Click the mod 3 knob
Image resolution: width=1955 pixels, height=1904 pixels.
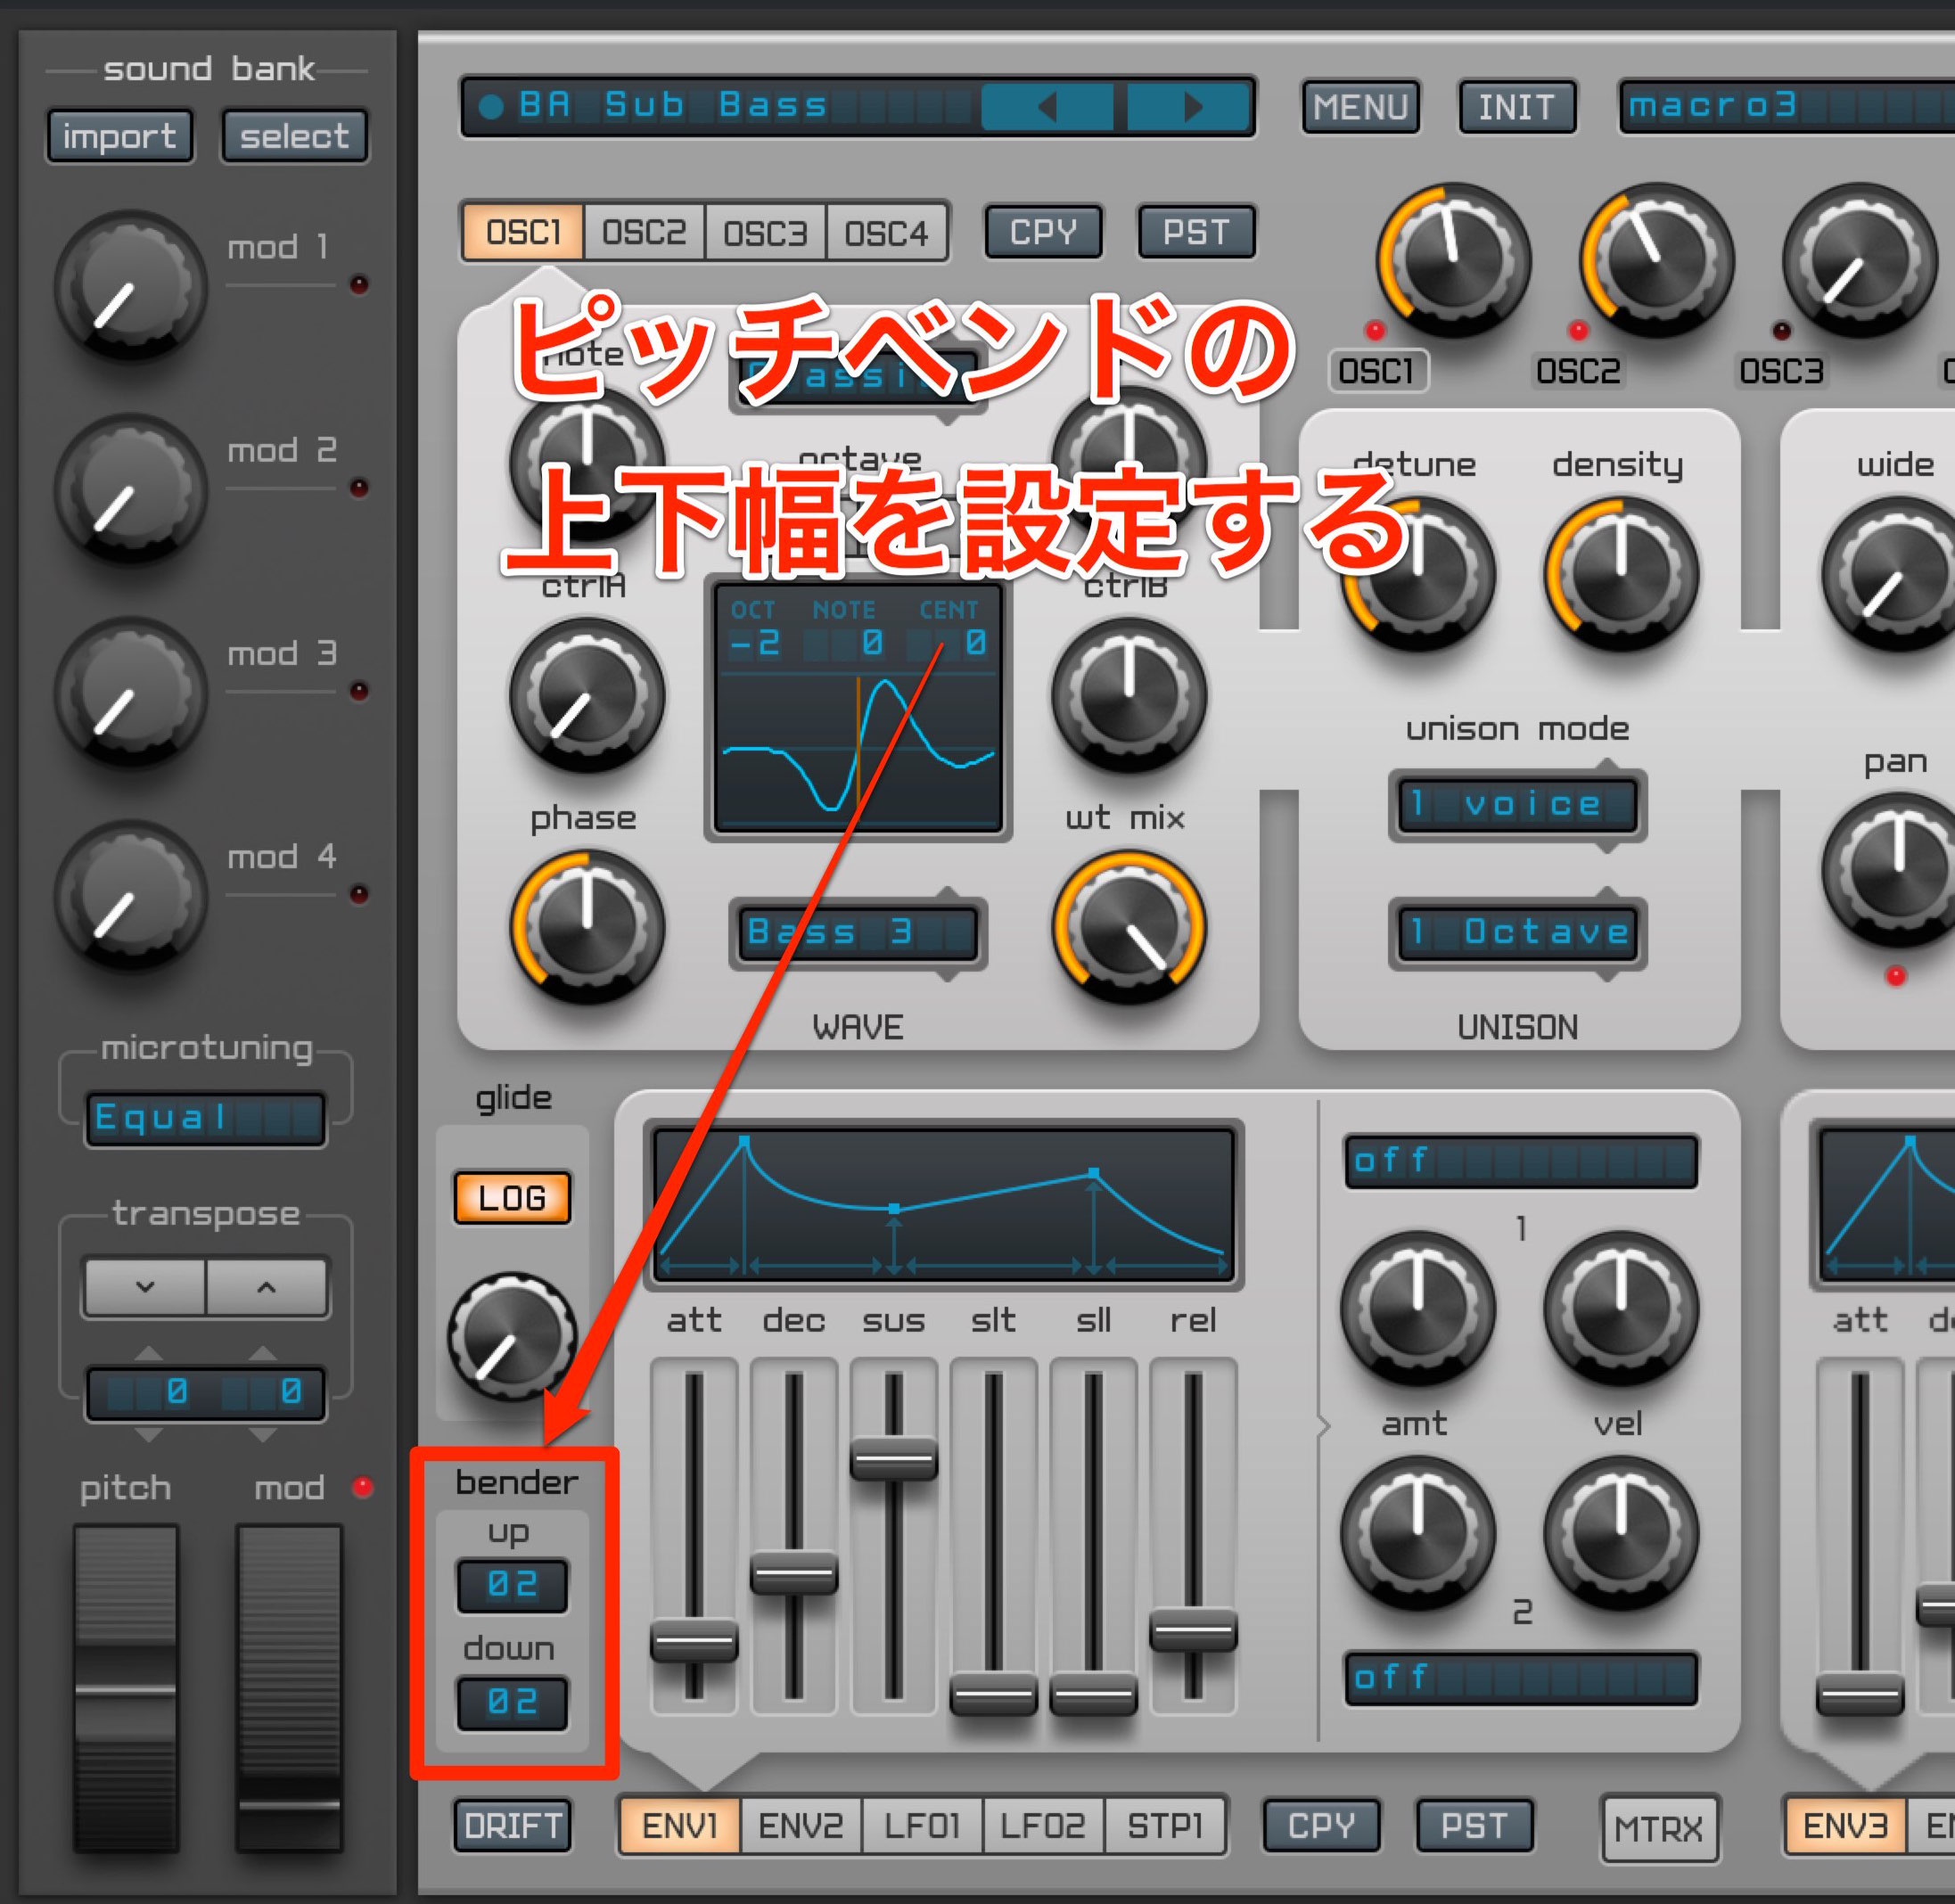(x=130, y=694)
